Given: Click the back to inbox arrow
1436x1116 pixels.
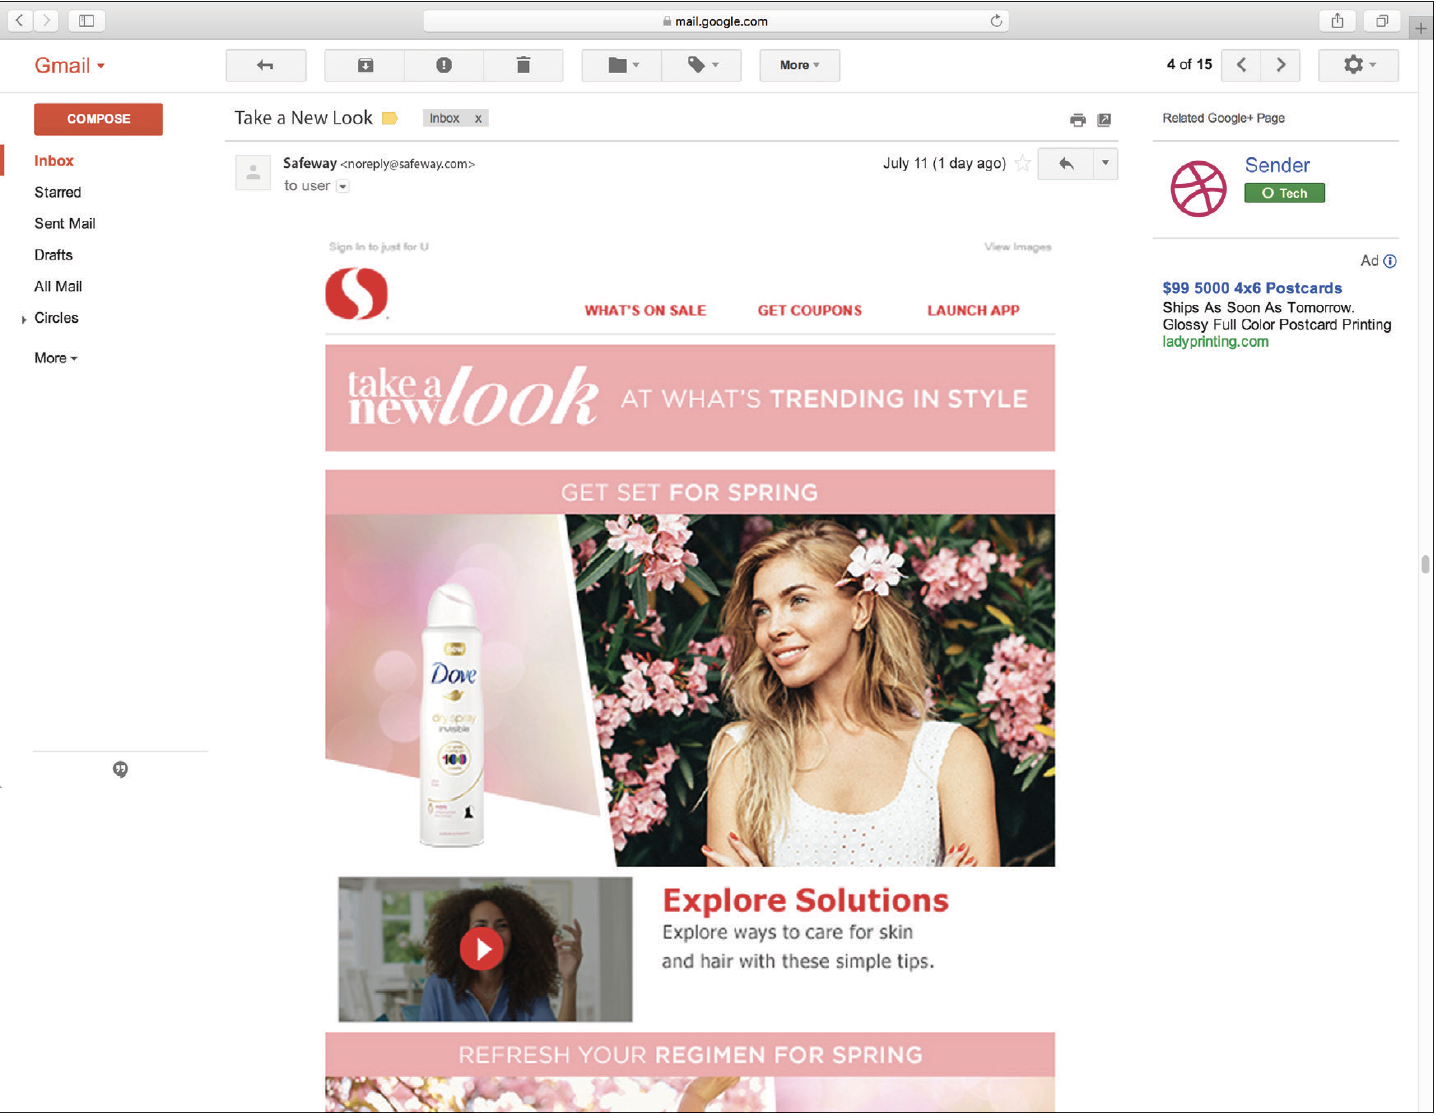Looking at the screenshot, I should click(x=266, y=65).
